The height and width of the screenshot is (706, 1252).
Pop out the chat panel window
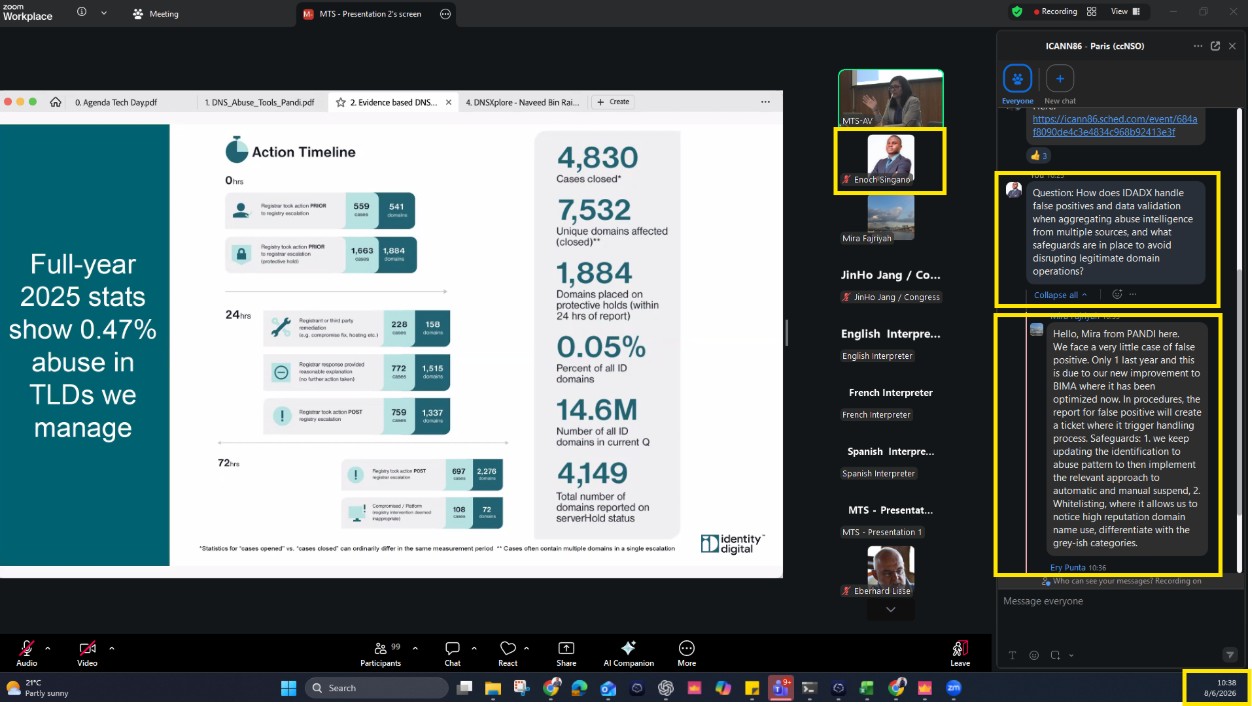click(x=1215, y=46)
